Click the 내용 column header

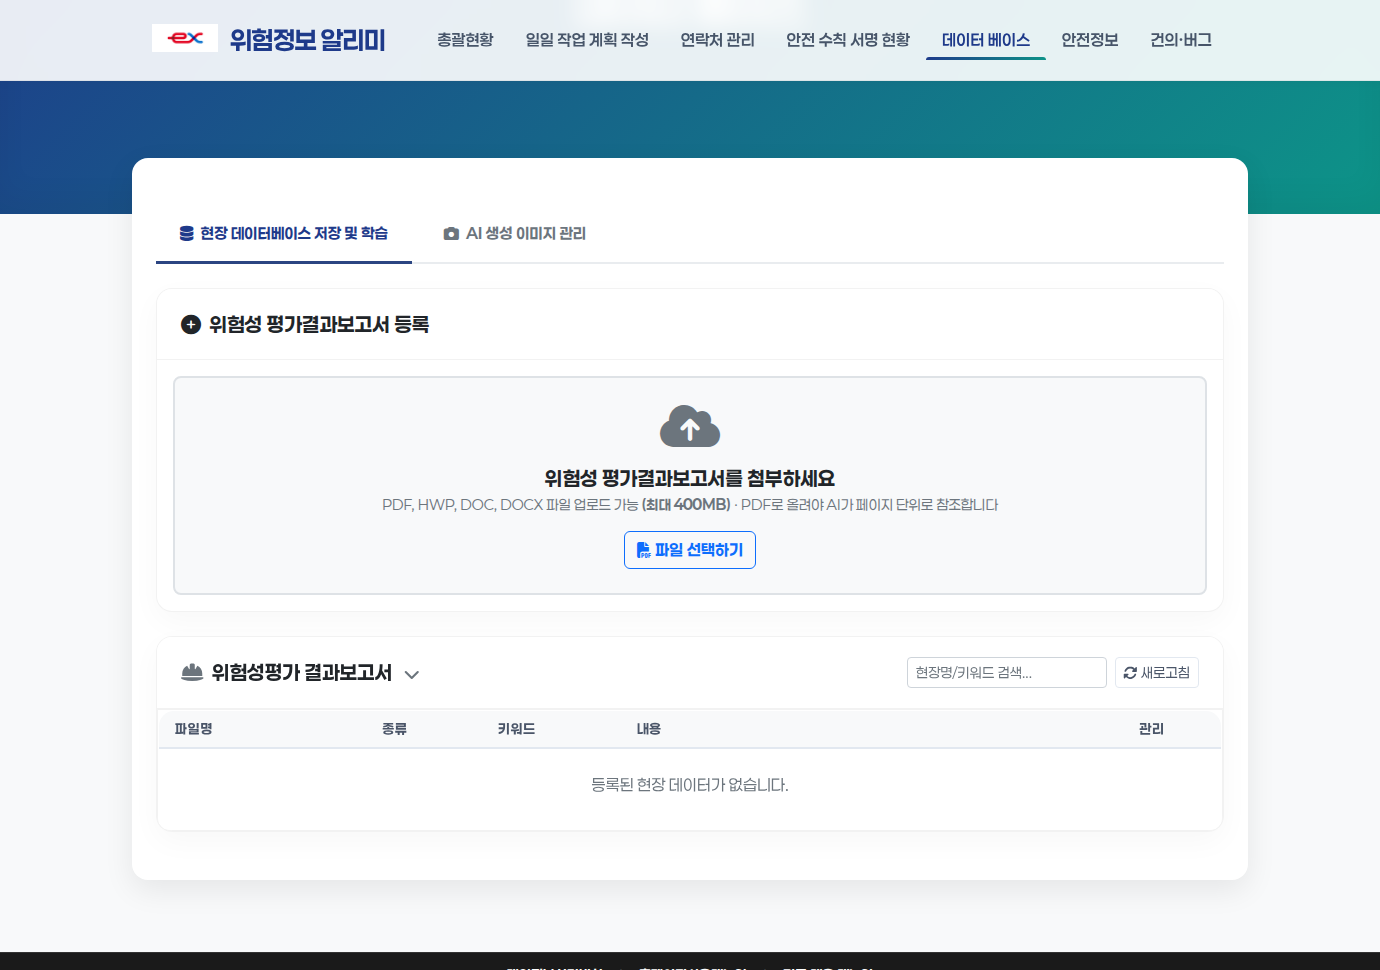(x=649, y=729)
